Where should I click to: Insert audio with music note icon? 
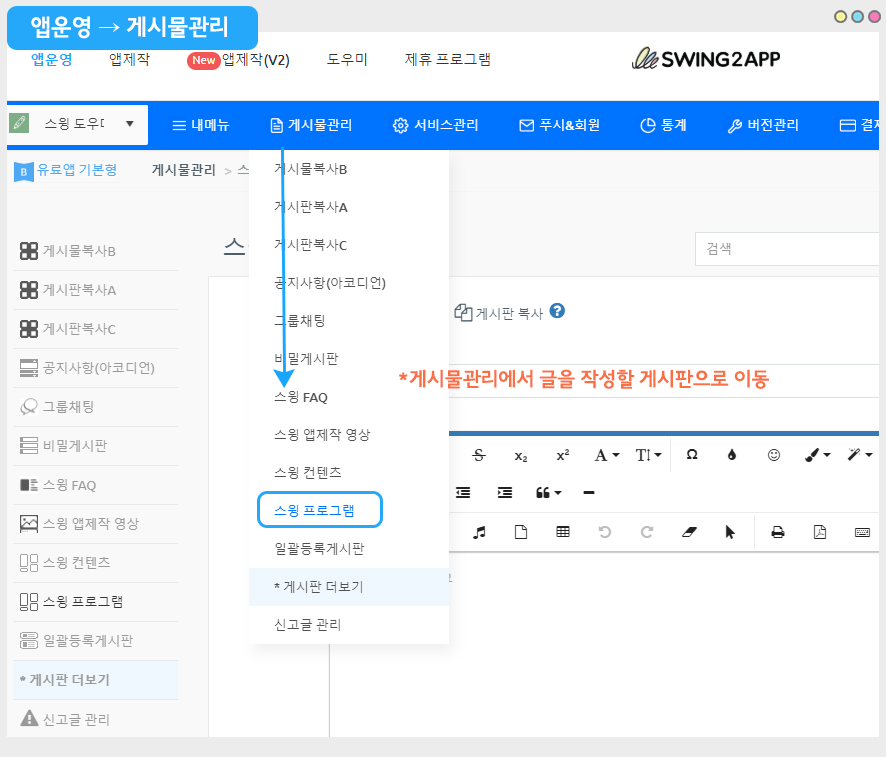[479, 532]
